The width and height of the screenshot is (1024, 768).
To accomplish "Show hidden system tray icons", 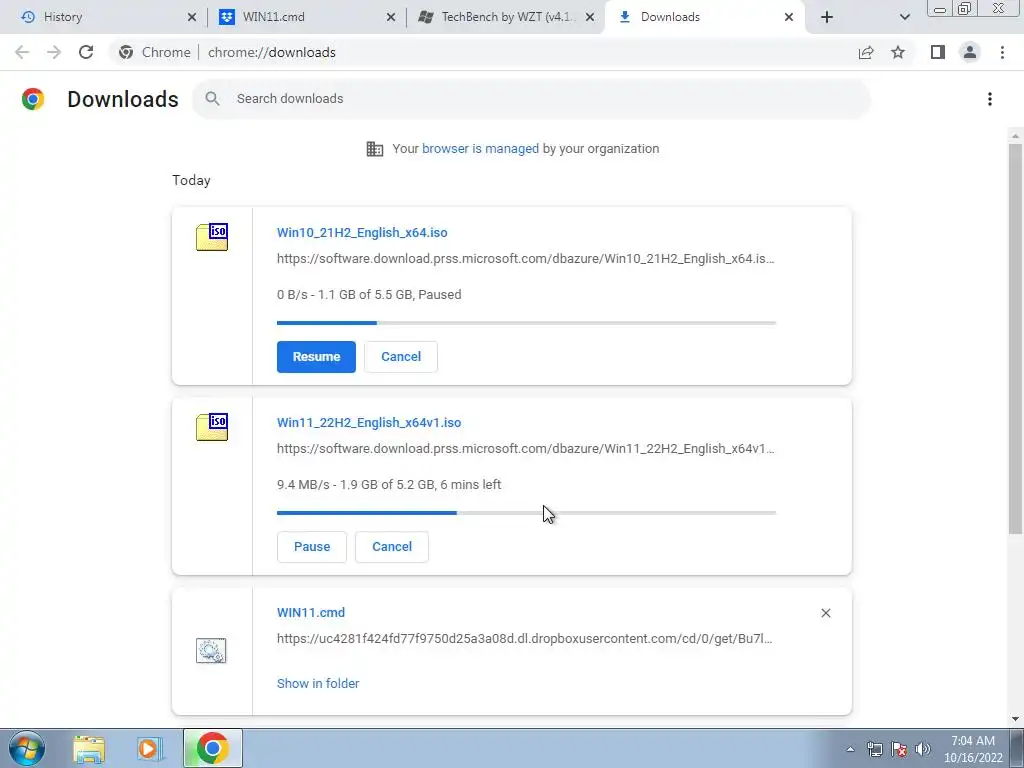I will click(x=850, y=749).
